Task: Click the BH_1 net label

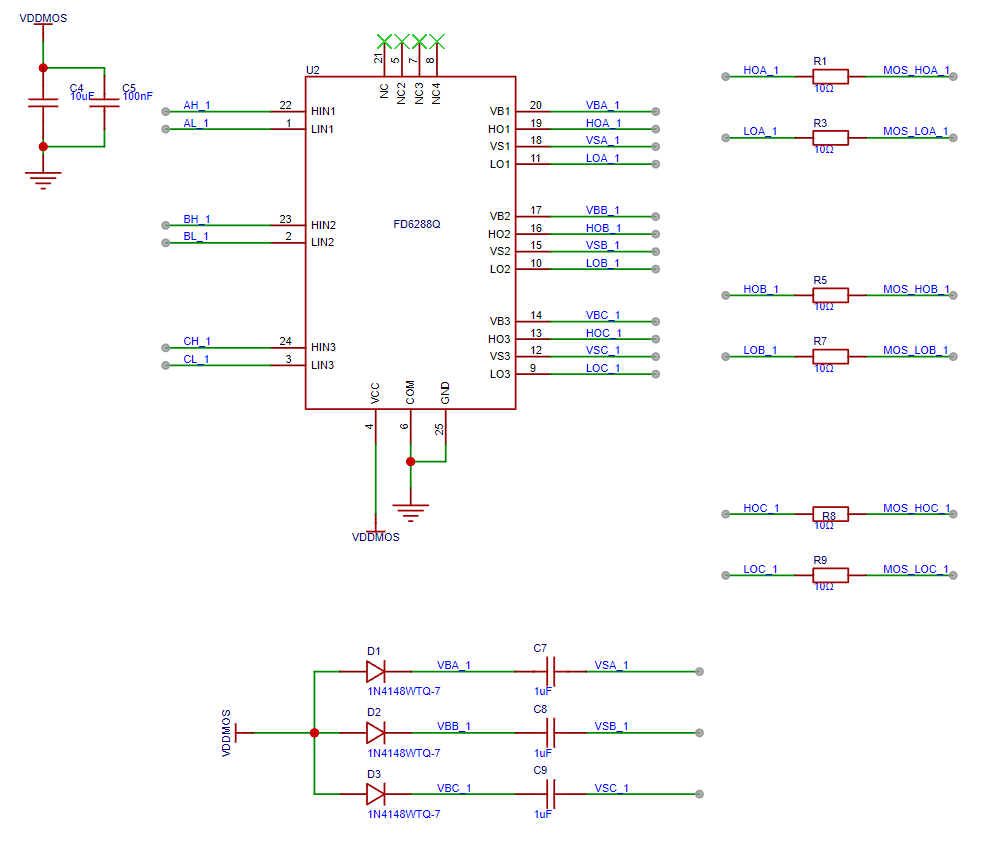Action: 196,219
